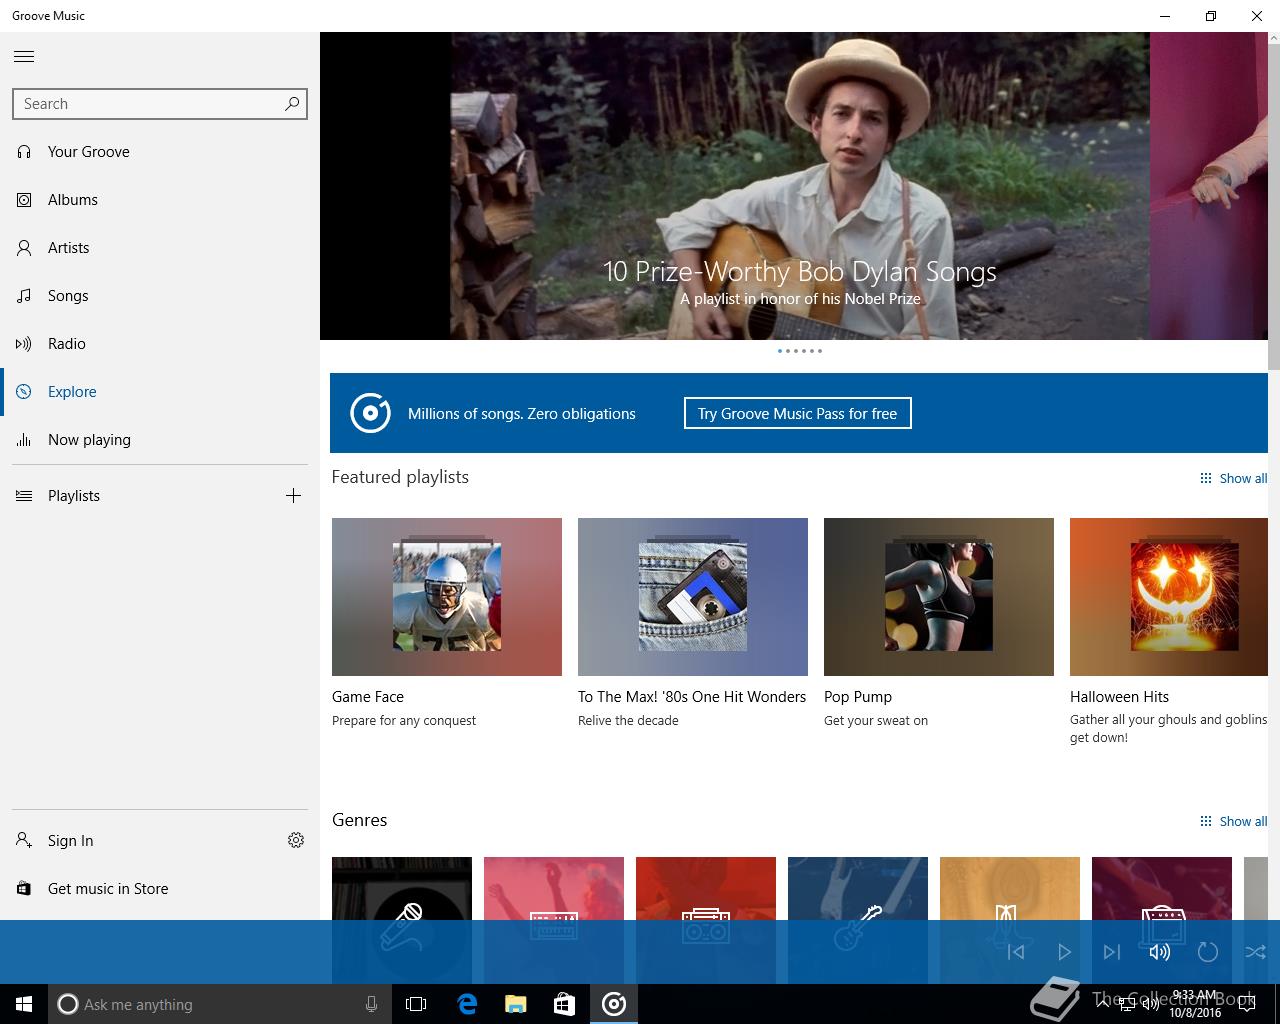Open the Windows Start menu
Viewport: 1280px width, 1024px height.
click(x=24, y=1004)
